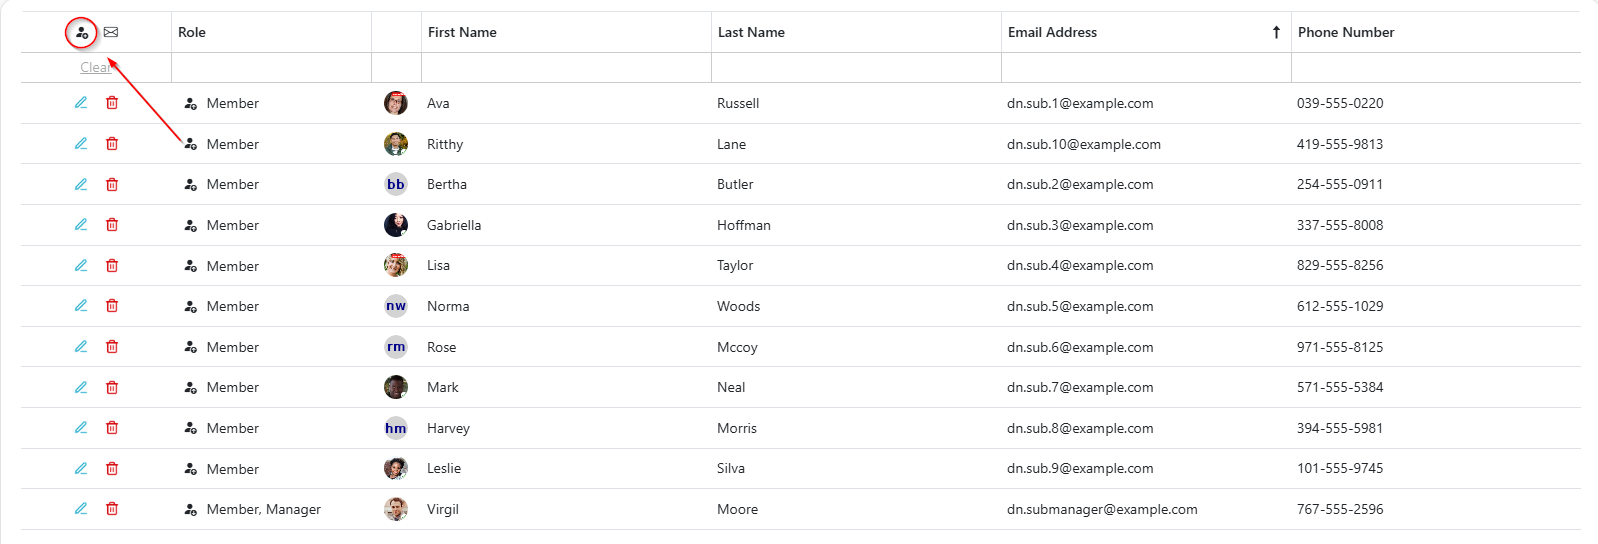Sort by the Last Name column header
Viewport: 1598px width, 544px height.
click(751, 32)
